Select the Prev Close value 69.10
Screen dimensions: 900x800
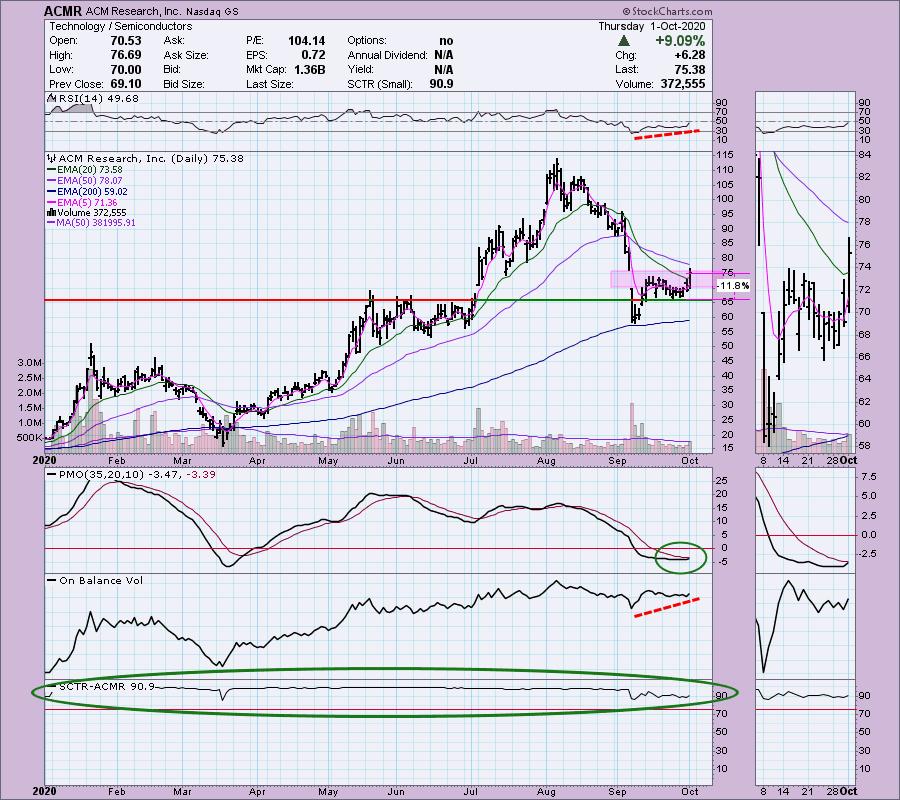point(126,84)
